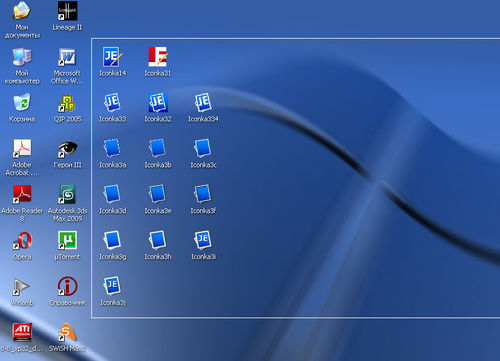Click the Корзина recycle bin icon
This screenshot has width=500, height=361.
22,102
